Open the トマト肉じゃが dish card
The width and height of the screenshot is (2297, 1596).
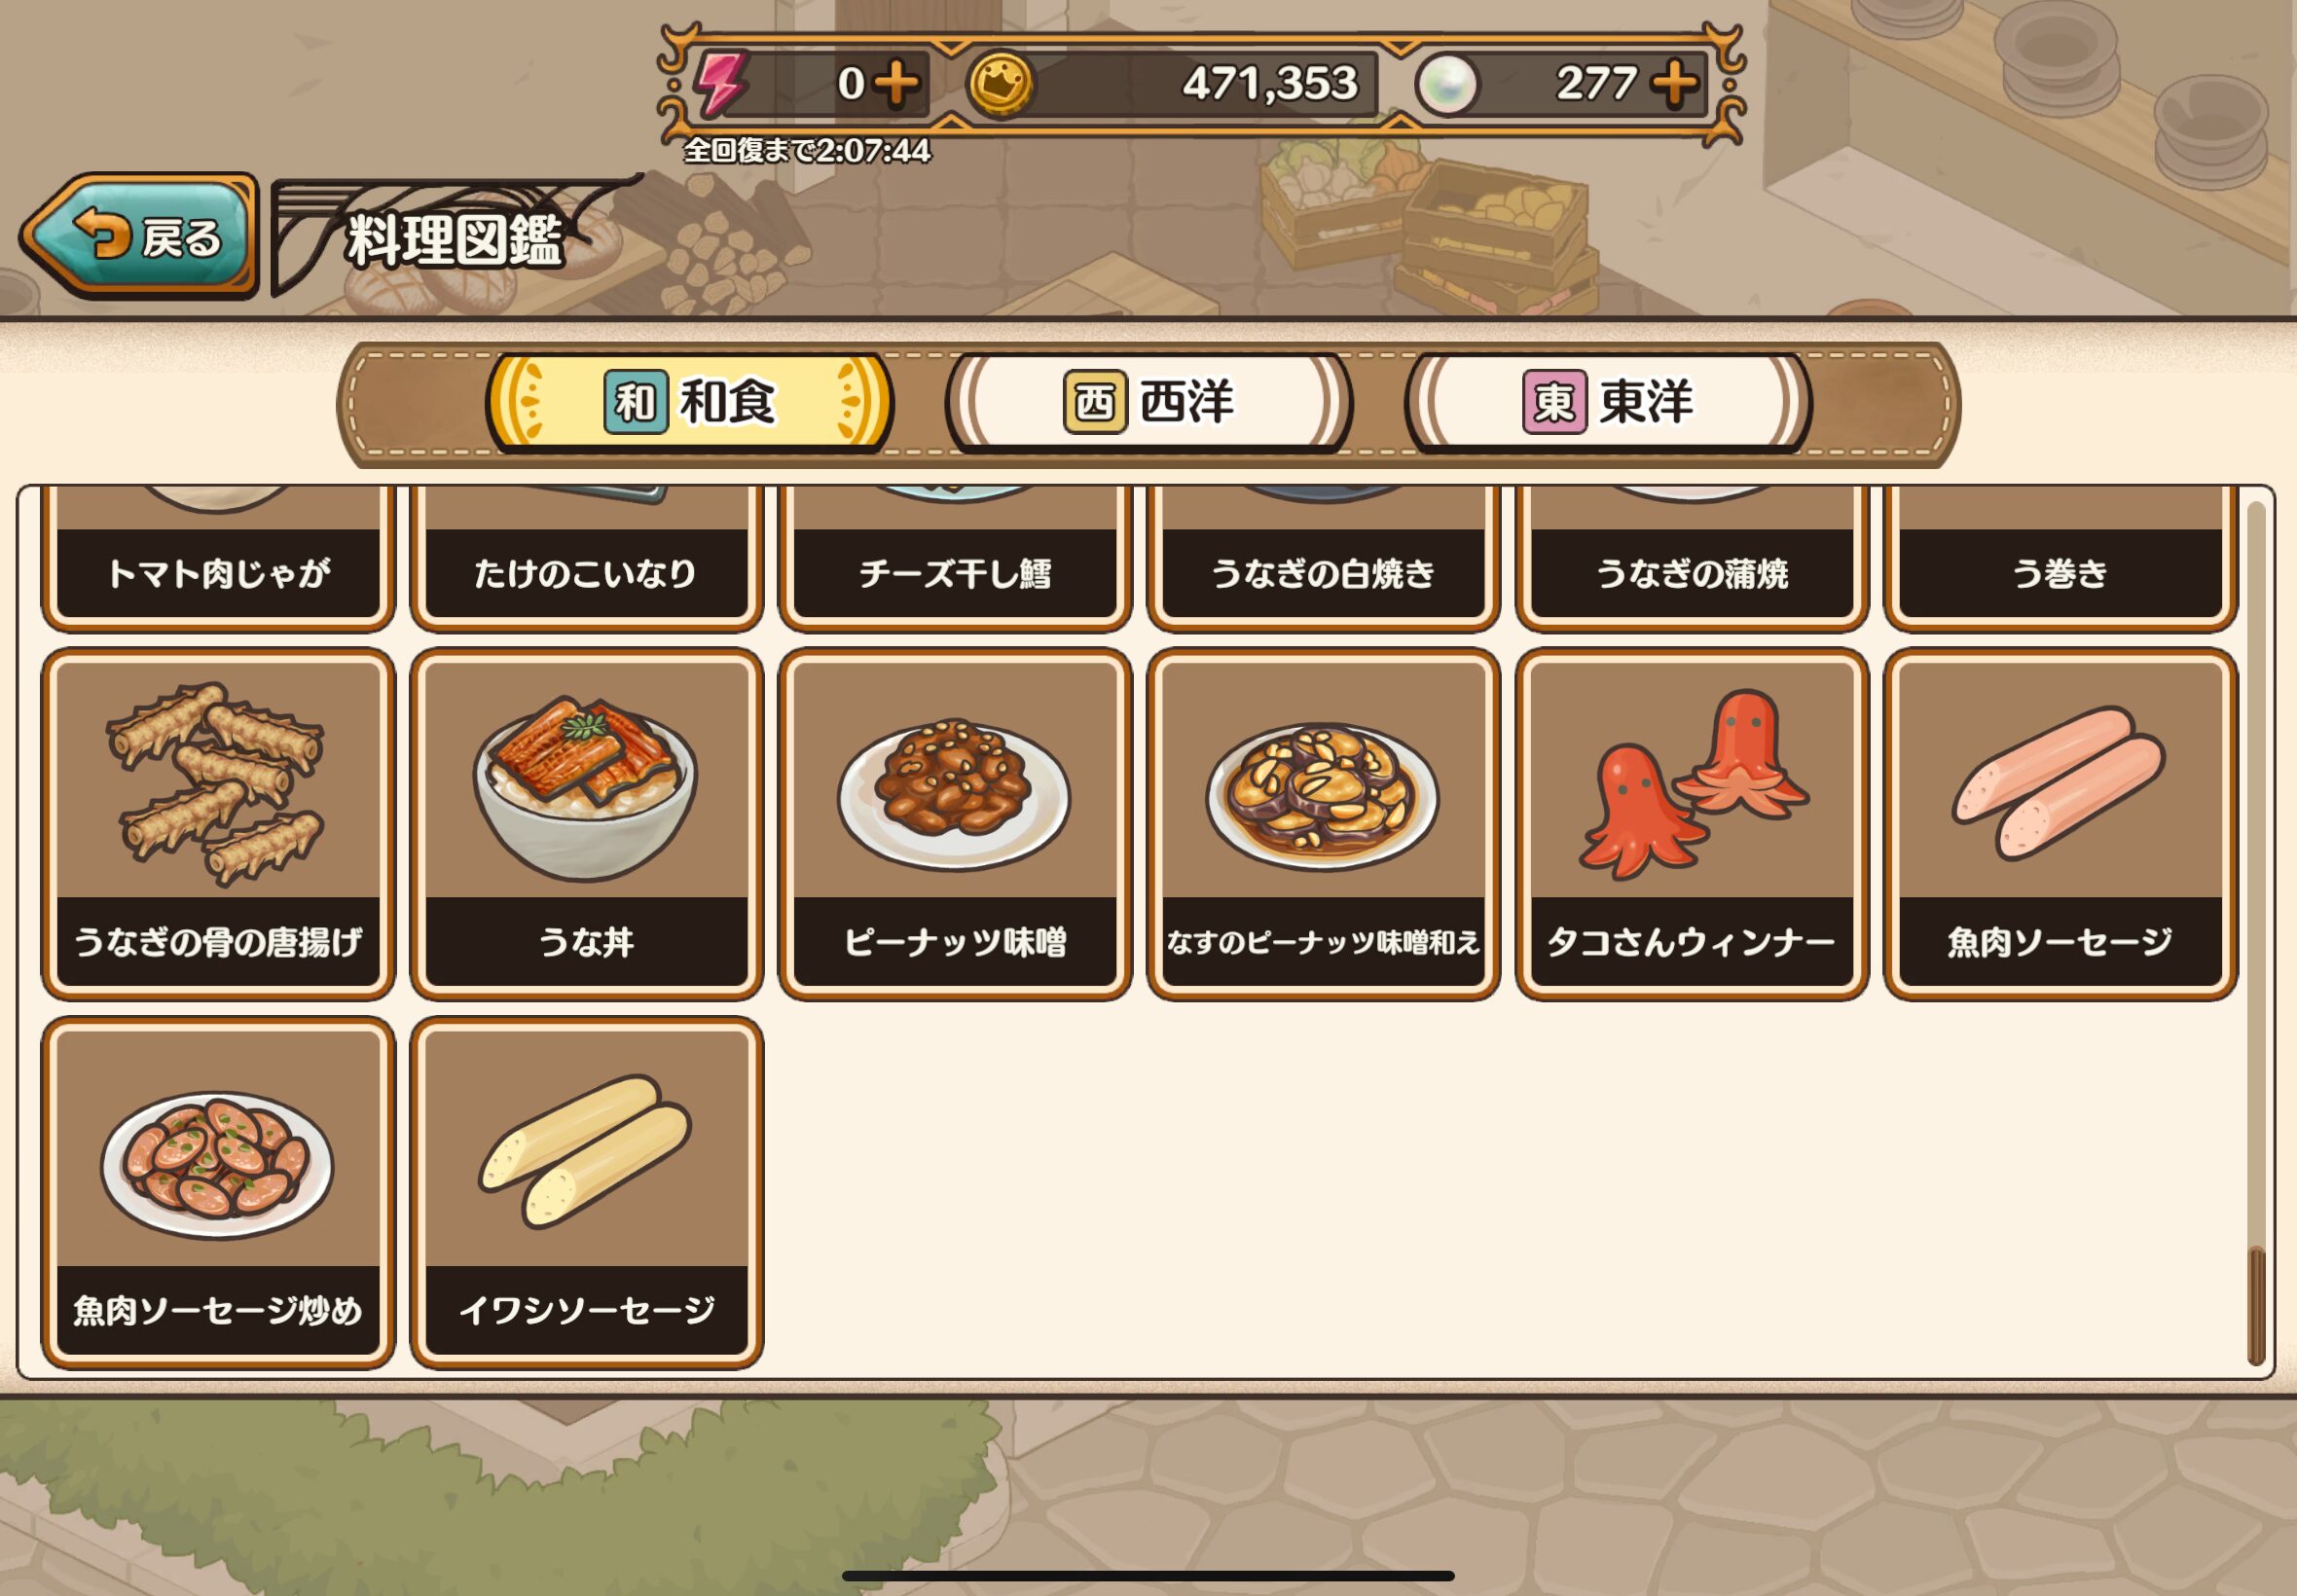(x=218, y=558)
